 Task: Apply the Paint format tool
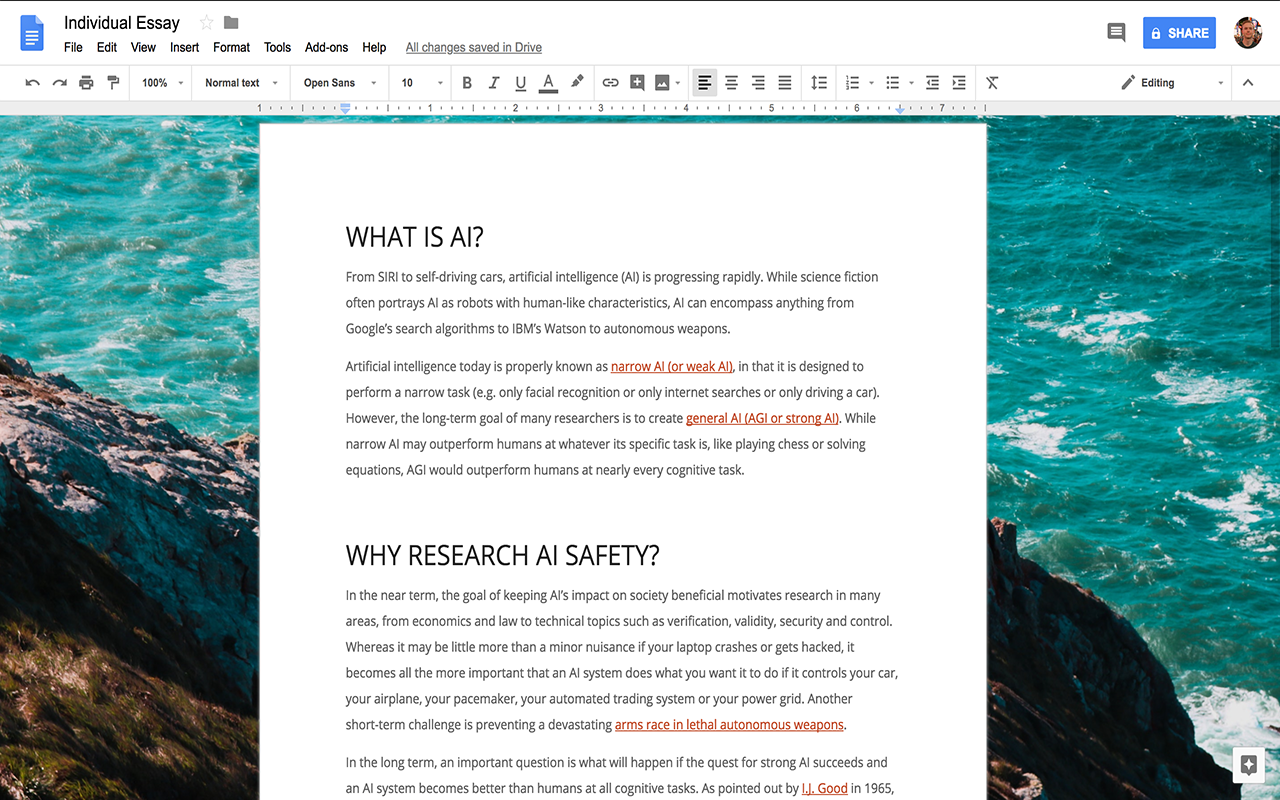pos(113,82)
